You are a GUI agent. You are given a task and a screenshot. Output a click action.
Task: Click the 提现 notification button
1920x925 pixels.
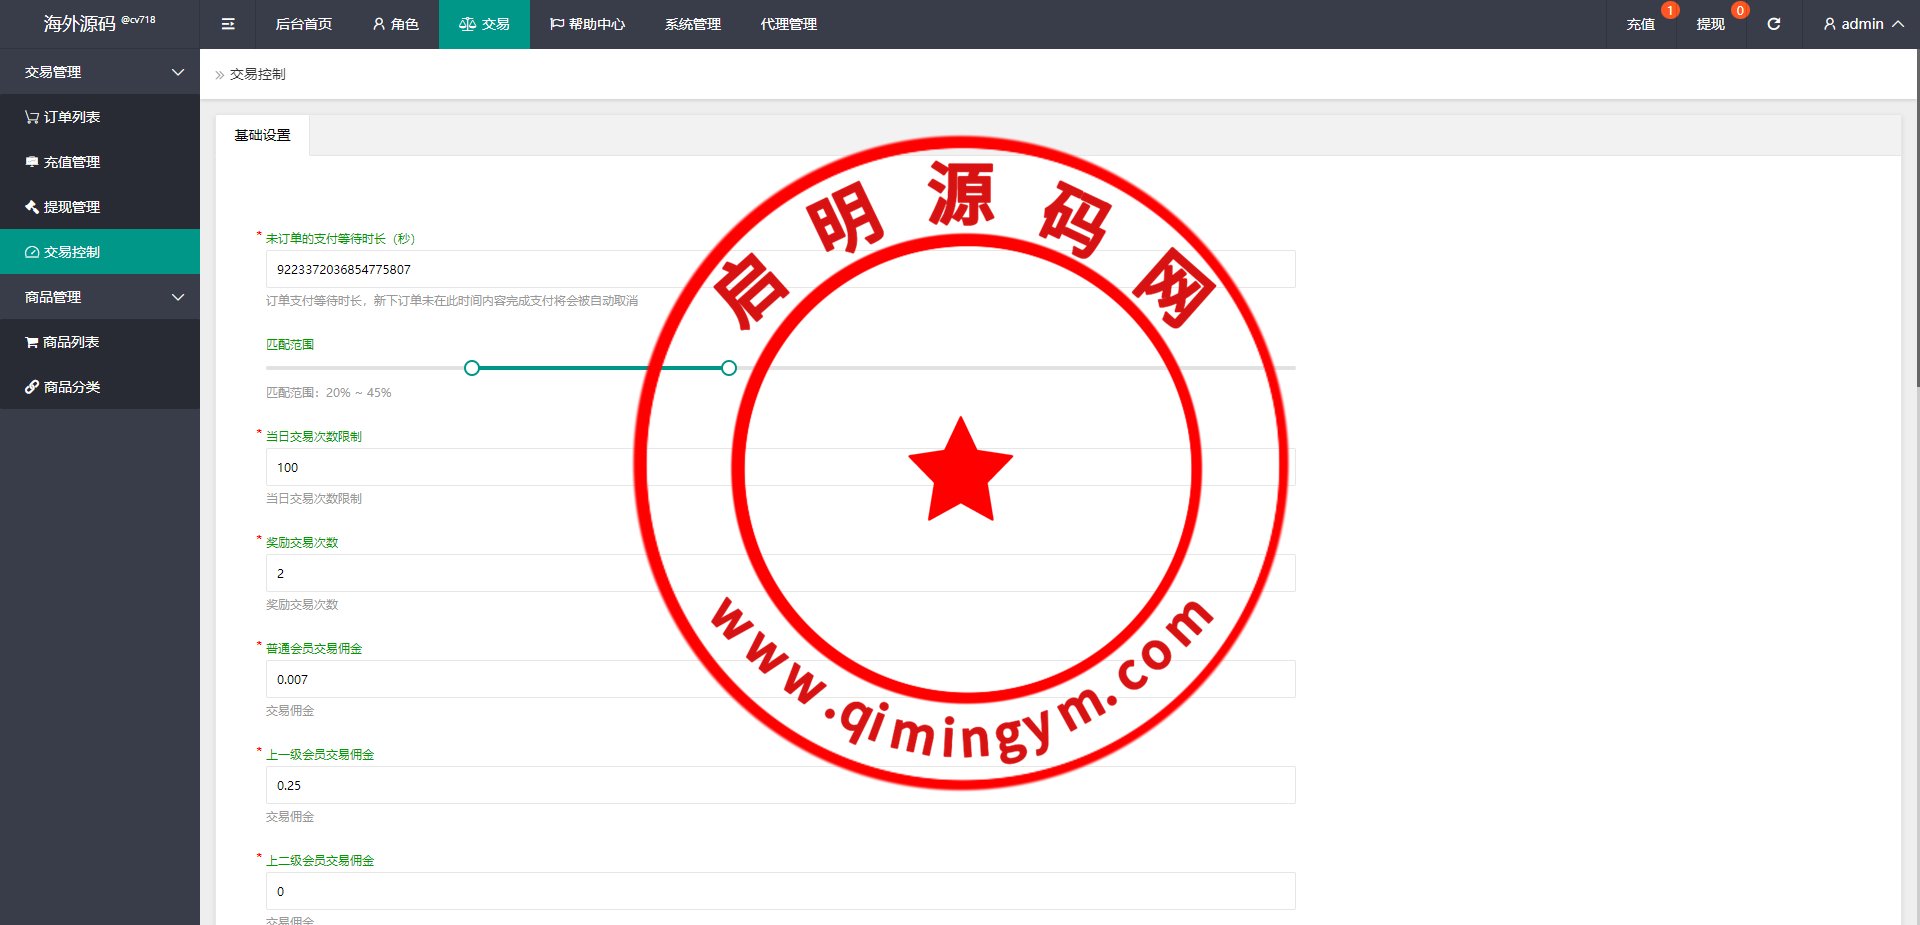pos(1710,24)
